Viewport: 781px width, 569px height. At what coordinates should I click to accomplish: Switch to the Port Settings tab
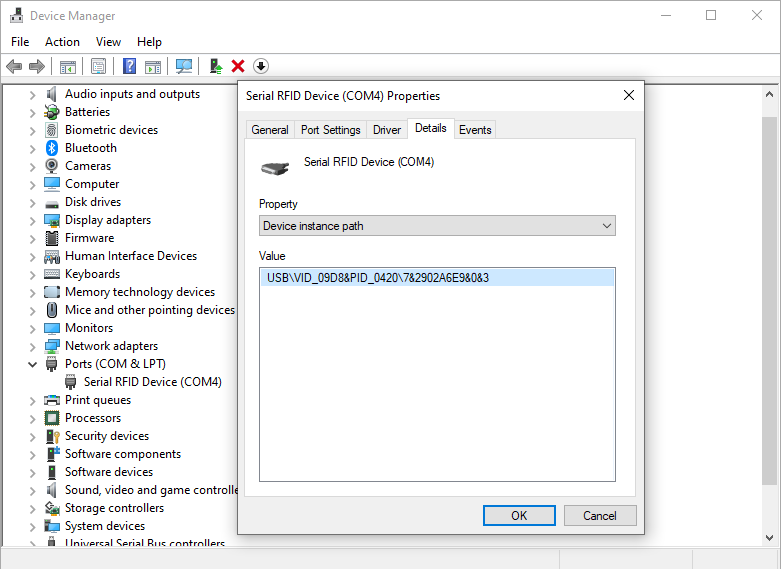330,130
